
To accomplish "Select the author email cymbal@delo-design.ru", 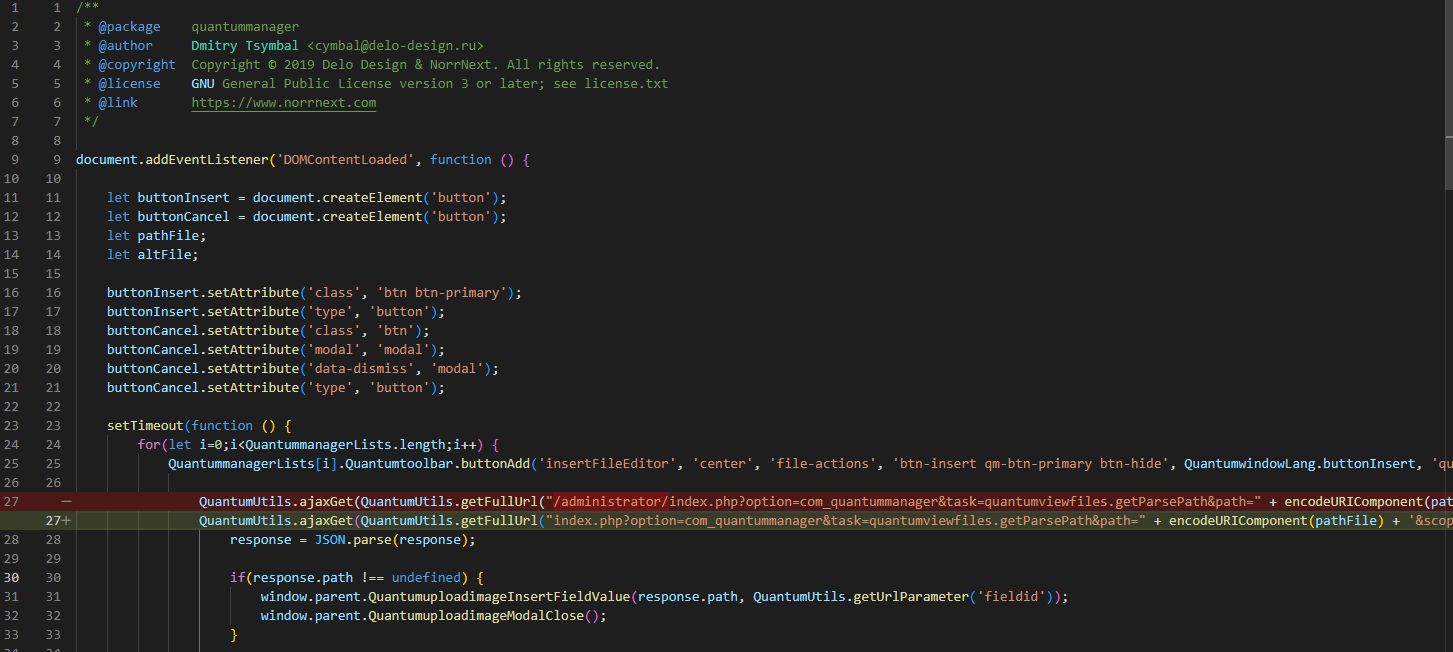I will (396, 45).
